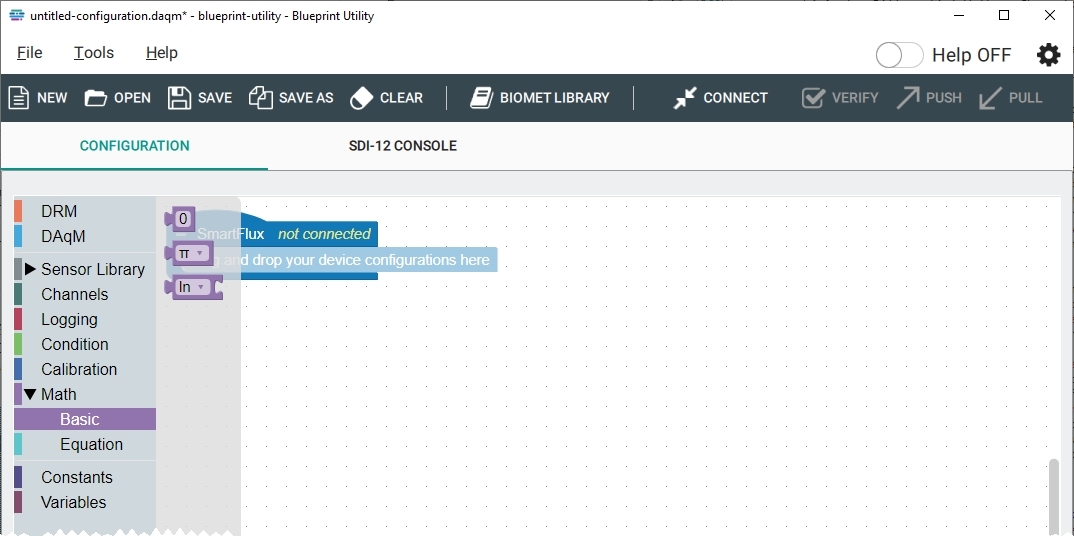Select the Equation math subcategory
The image size is (1074, 536).
pyautogui.click(x=85, y=444)
